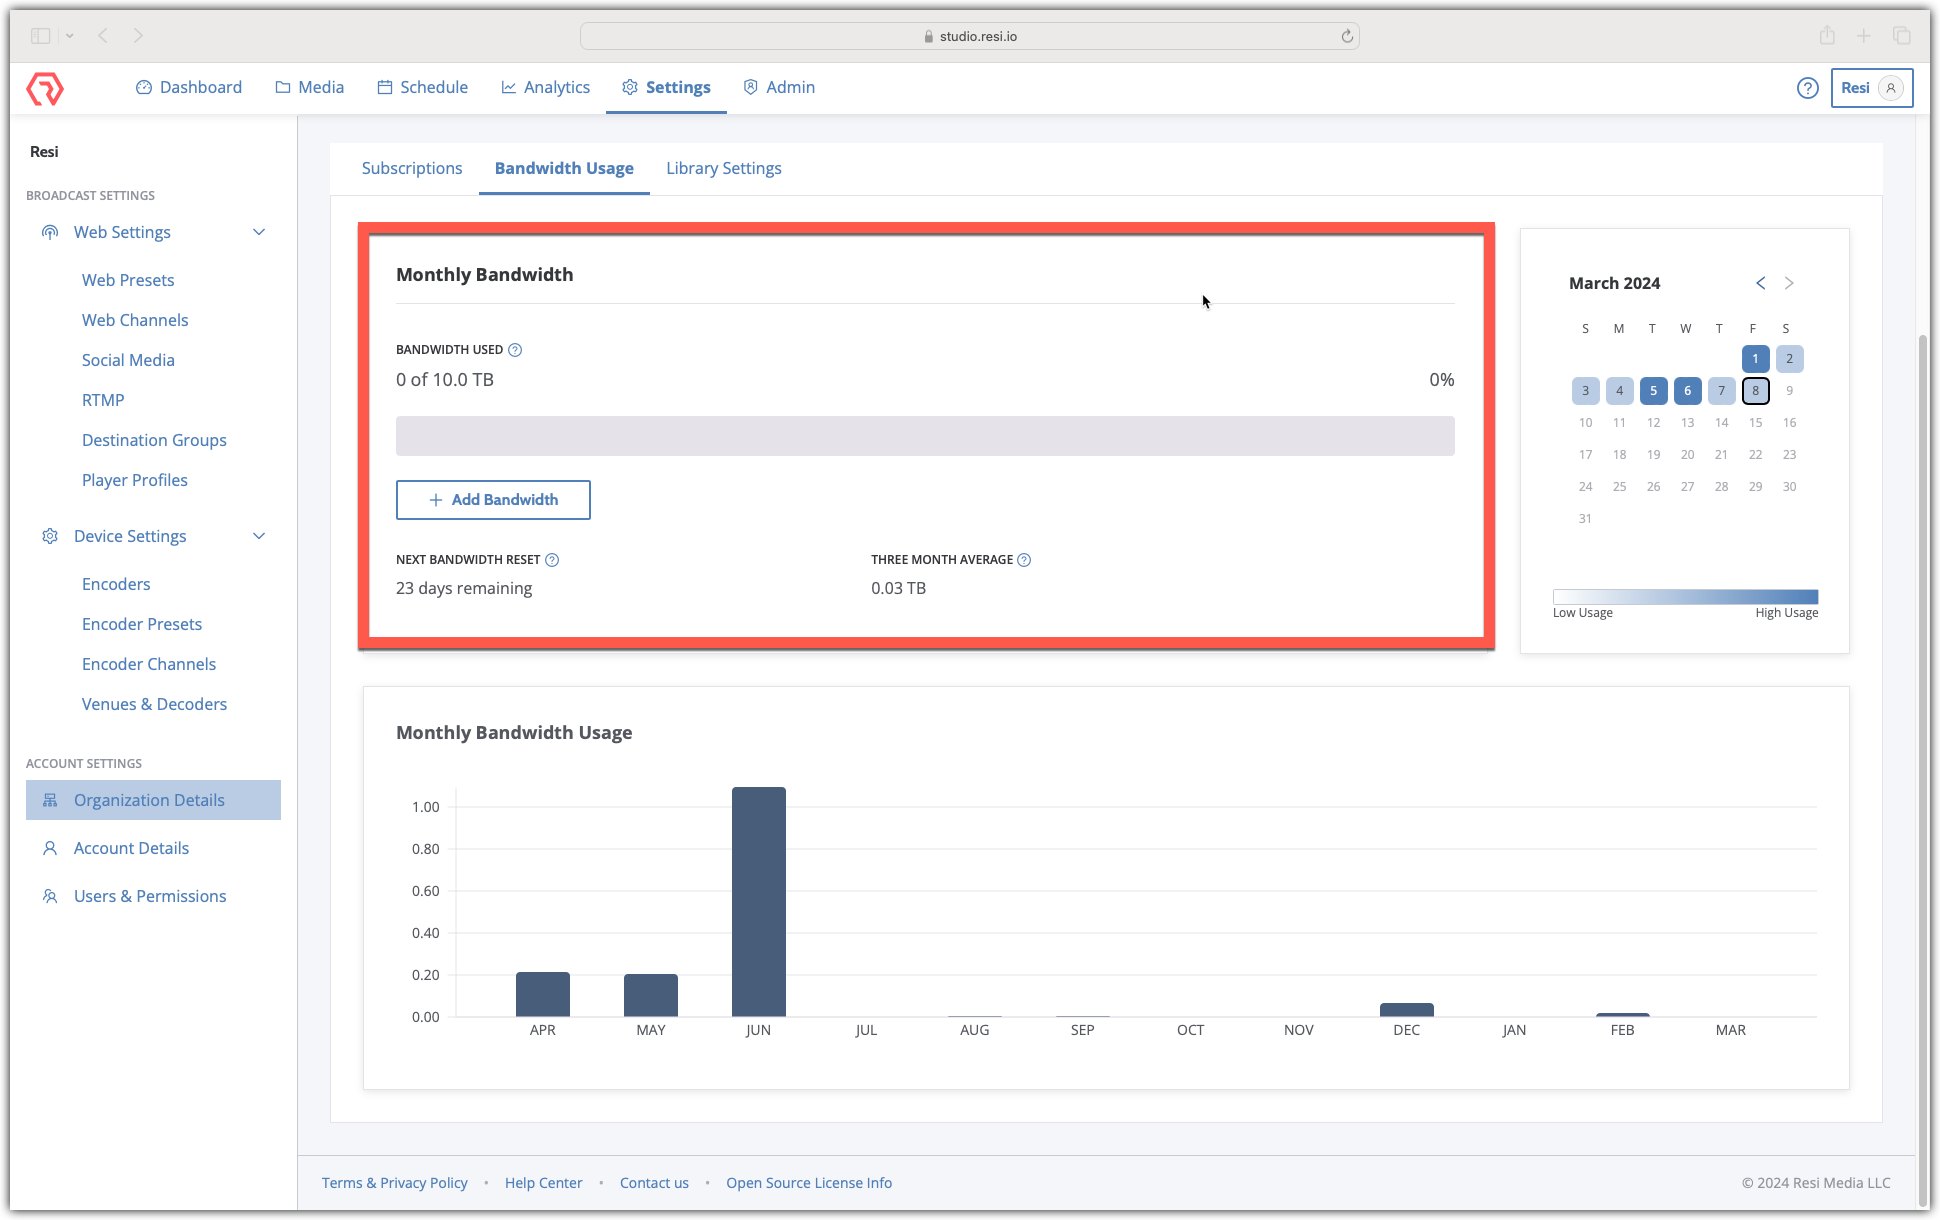
Task: Click Next Bandwidth Reset info icon
Action: click(552, 560)
